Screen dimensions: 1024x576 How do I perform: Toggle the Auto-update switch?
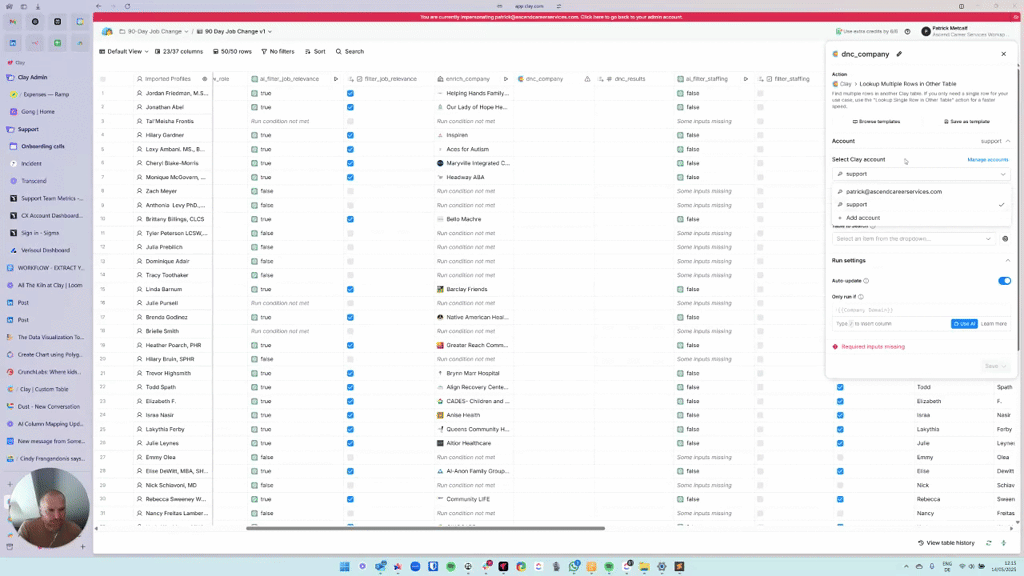coord(1004,281)
